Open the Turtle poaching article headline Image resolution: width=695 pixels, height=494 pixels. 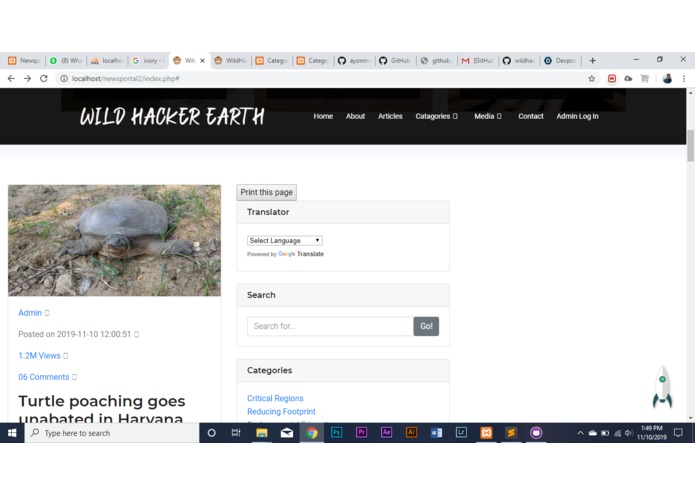[102, 408]
